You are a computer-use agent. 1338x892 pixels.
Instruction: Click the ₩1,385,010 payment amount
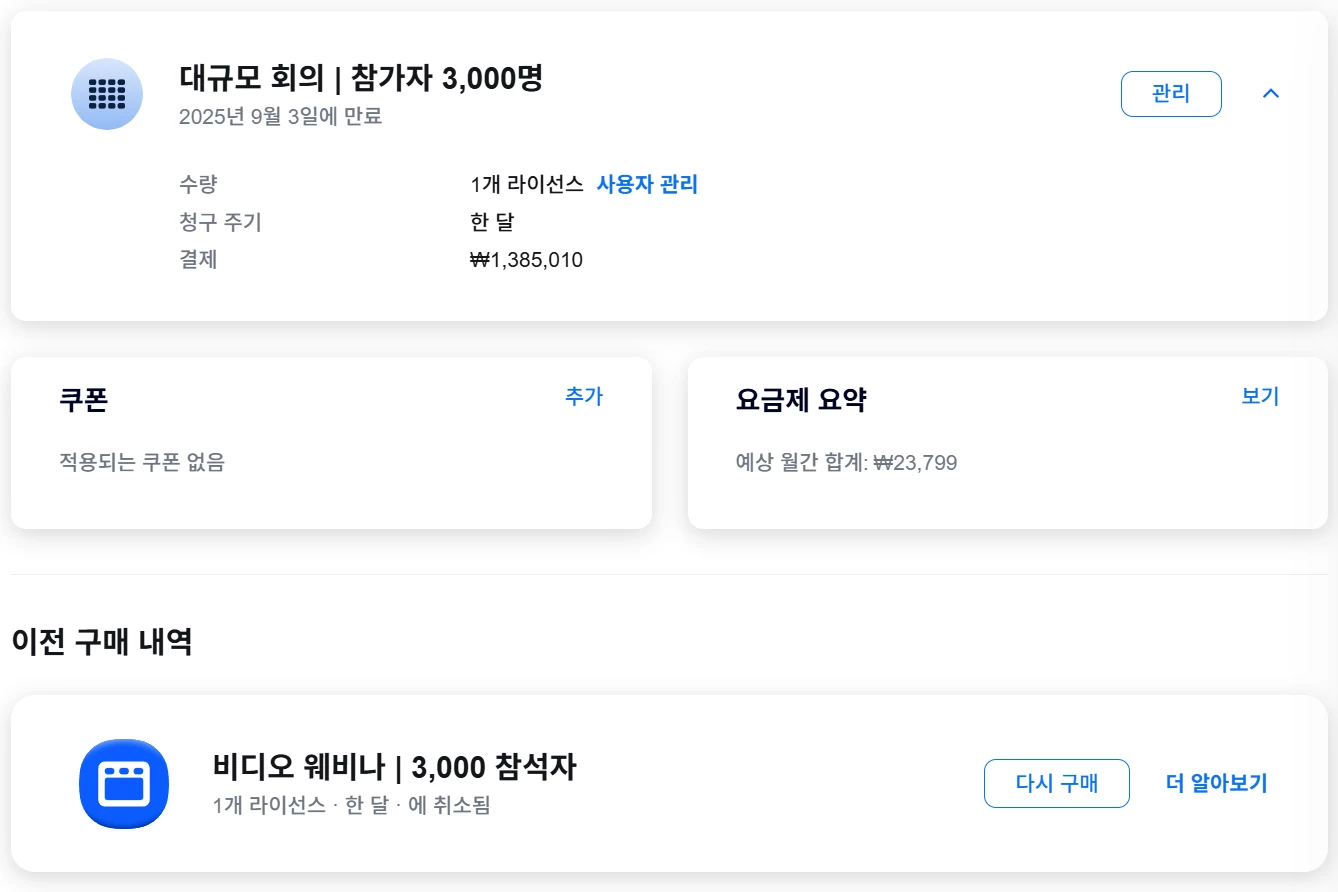pyautogui.click(x=526, y=260)
